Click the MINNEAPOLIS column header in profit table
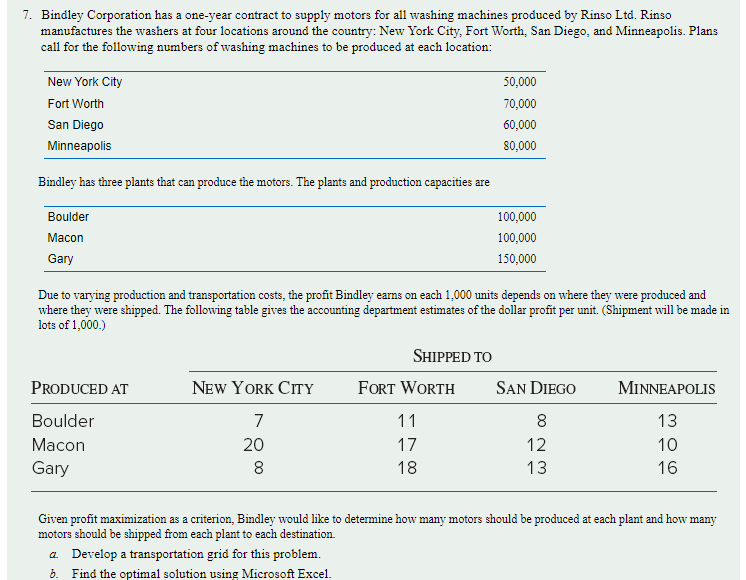The height and width of the screenshot is (580, 746). (667, 388)
